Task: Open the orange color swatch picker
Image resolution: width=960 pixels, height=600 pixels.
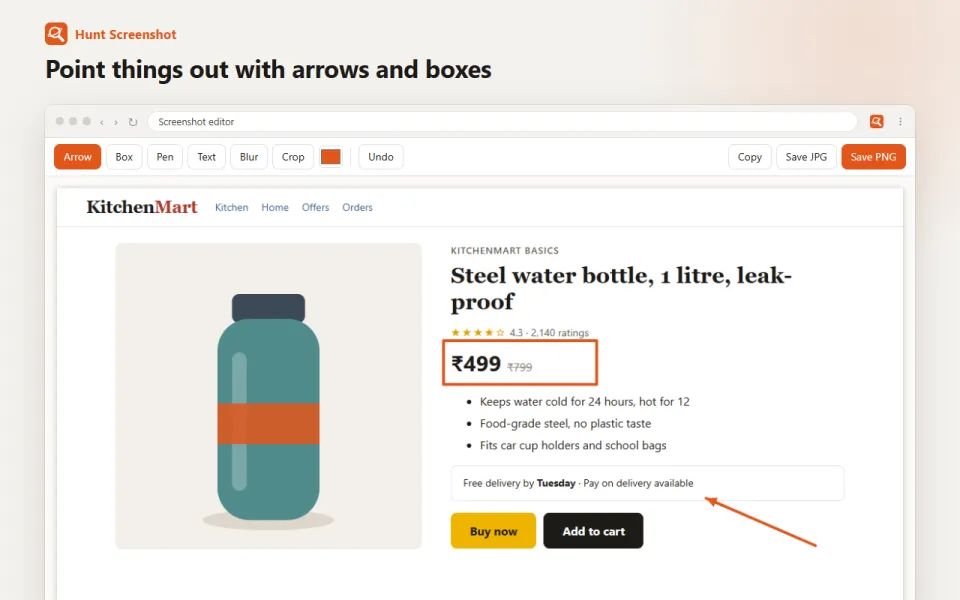Action: click(331, 157)
